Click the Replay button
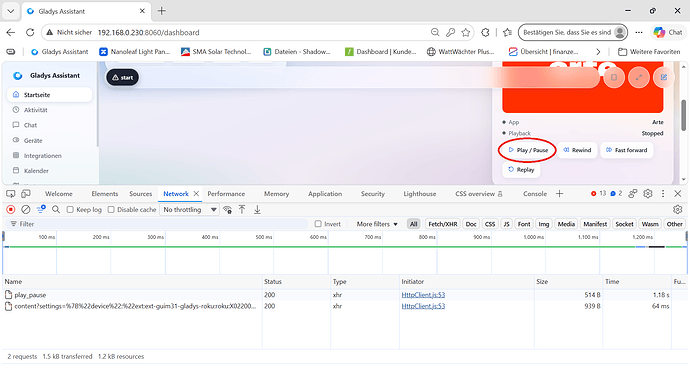This screenshot has width=690, height=371. click(x=521, y=169)
